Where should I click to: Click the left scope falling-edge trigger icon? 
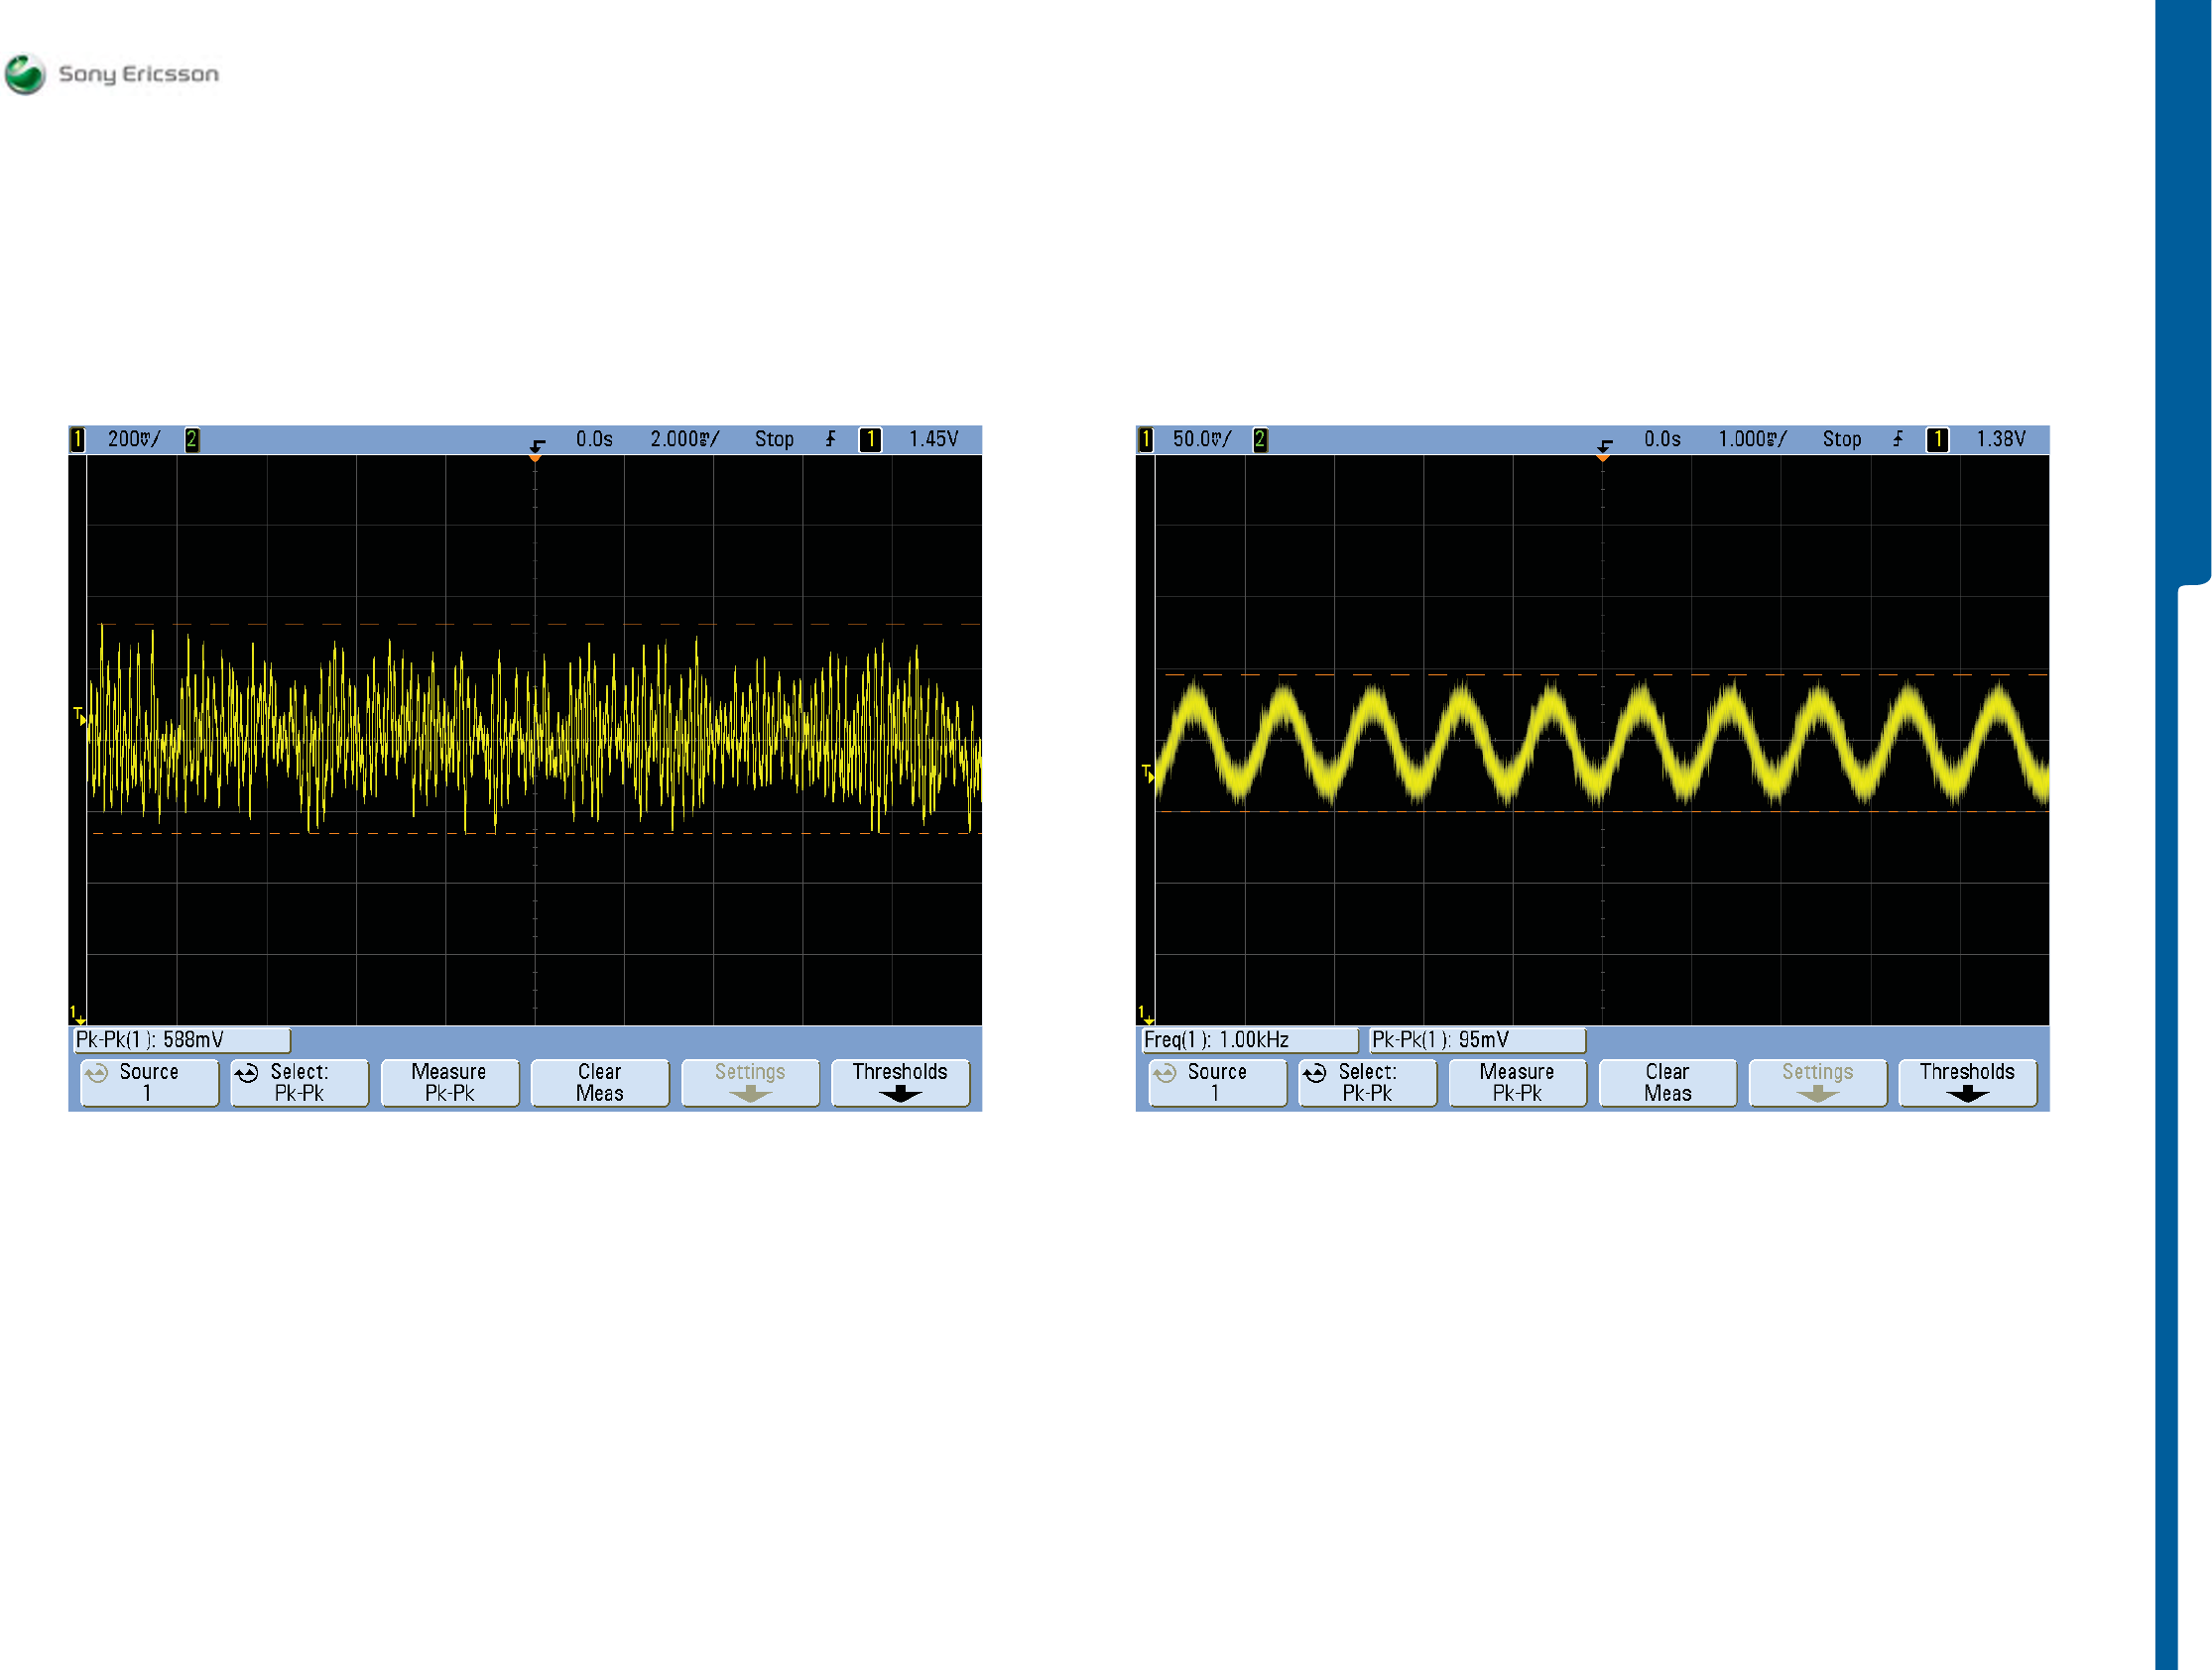point(537,445)
